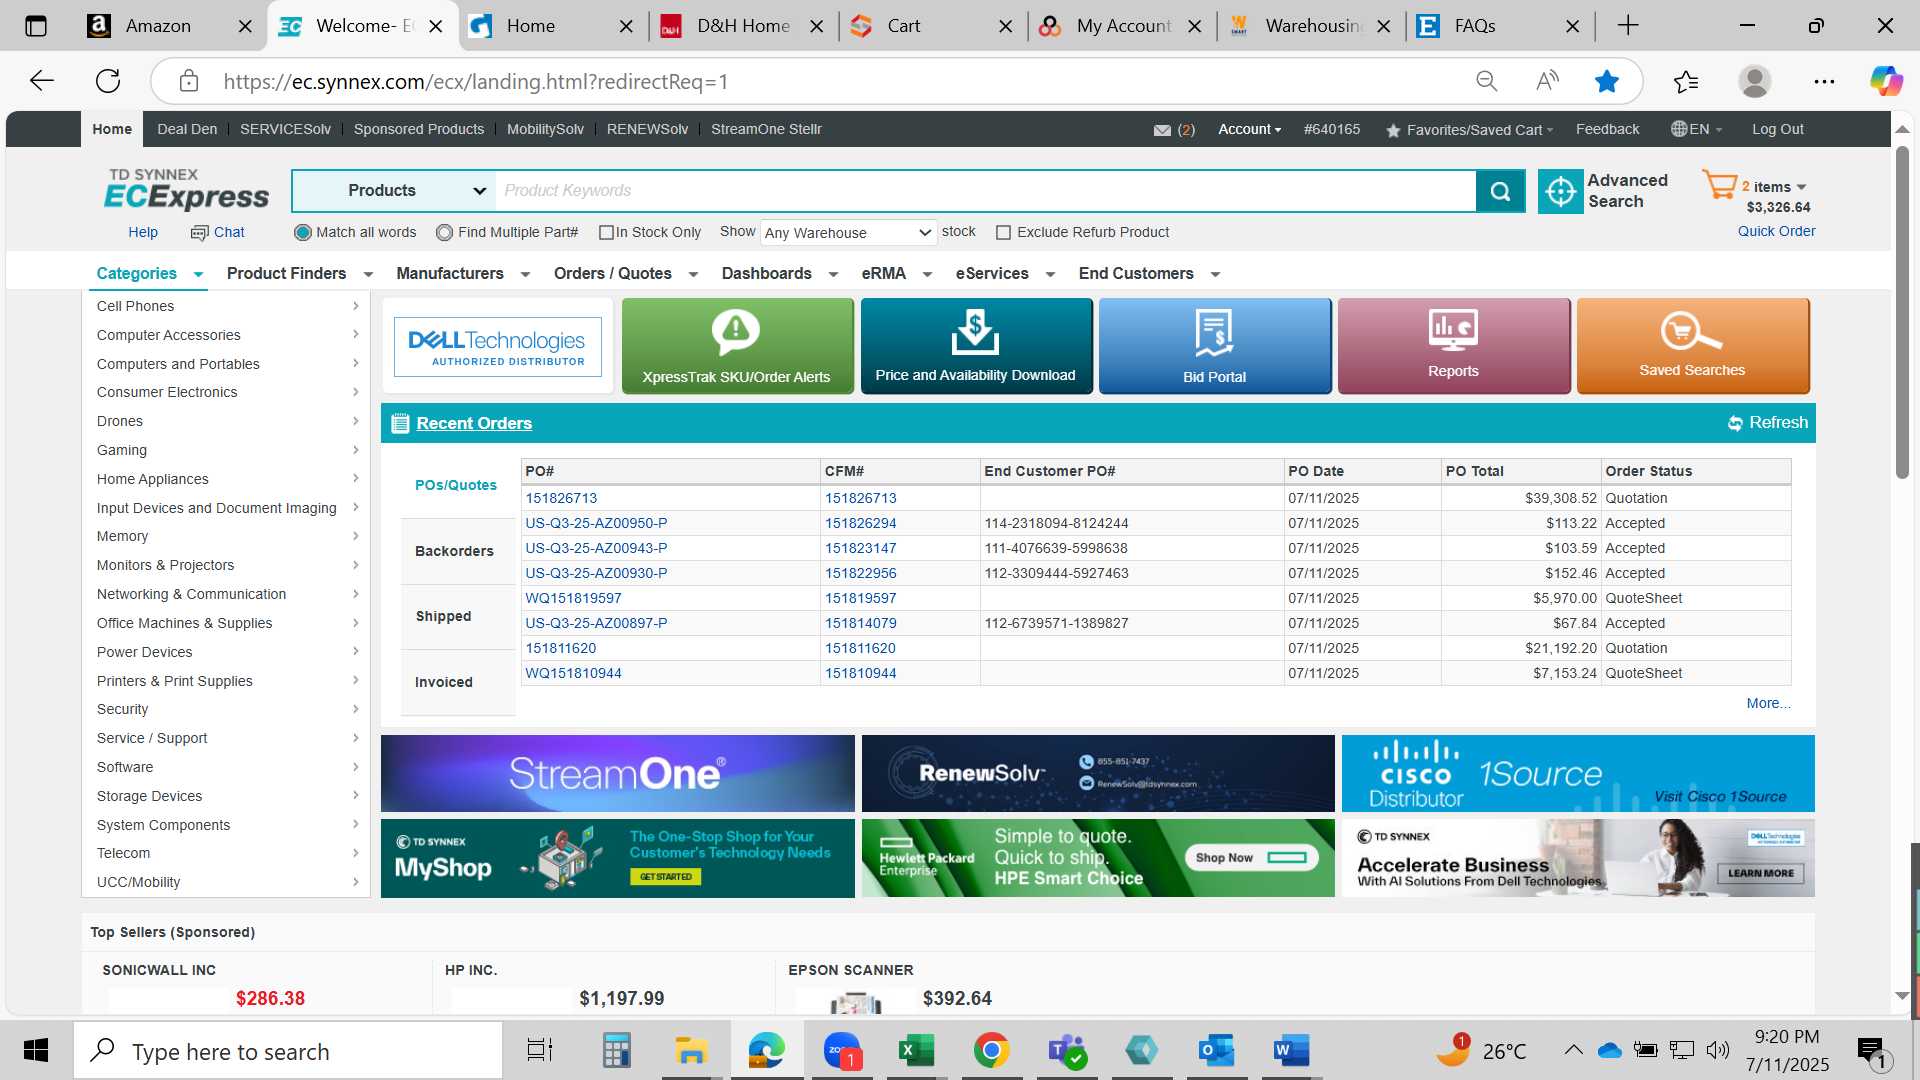The height and width of the screenshot is (1080, 1920).
Task: Open XpressTrak SKU/Order Alerts tile
Action: click(737, 346)
